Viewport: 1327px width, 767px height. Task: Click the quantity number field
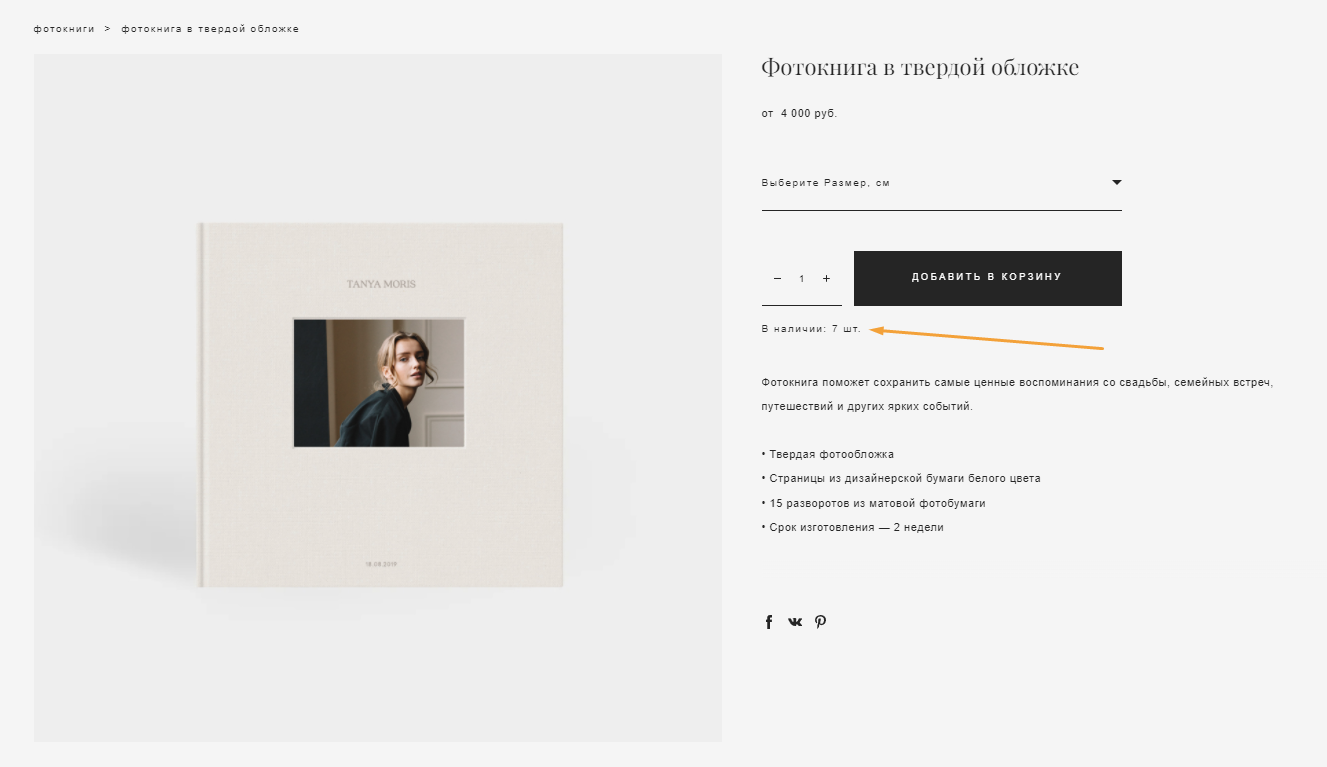pyautogui.click(x=801, y=278)
